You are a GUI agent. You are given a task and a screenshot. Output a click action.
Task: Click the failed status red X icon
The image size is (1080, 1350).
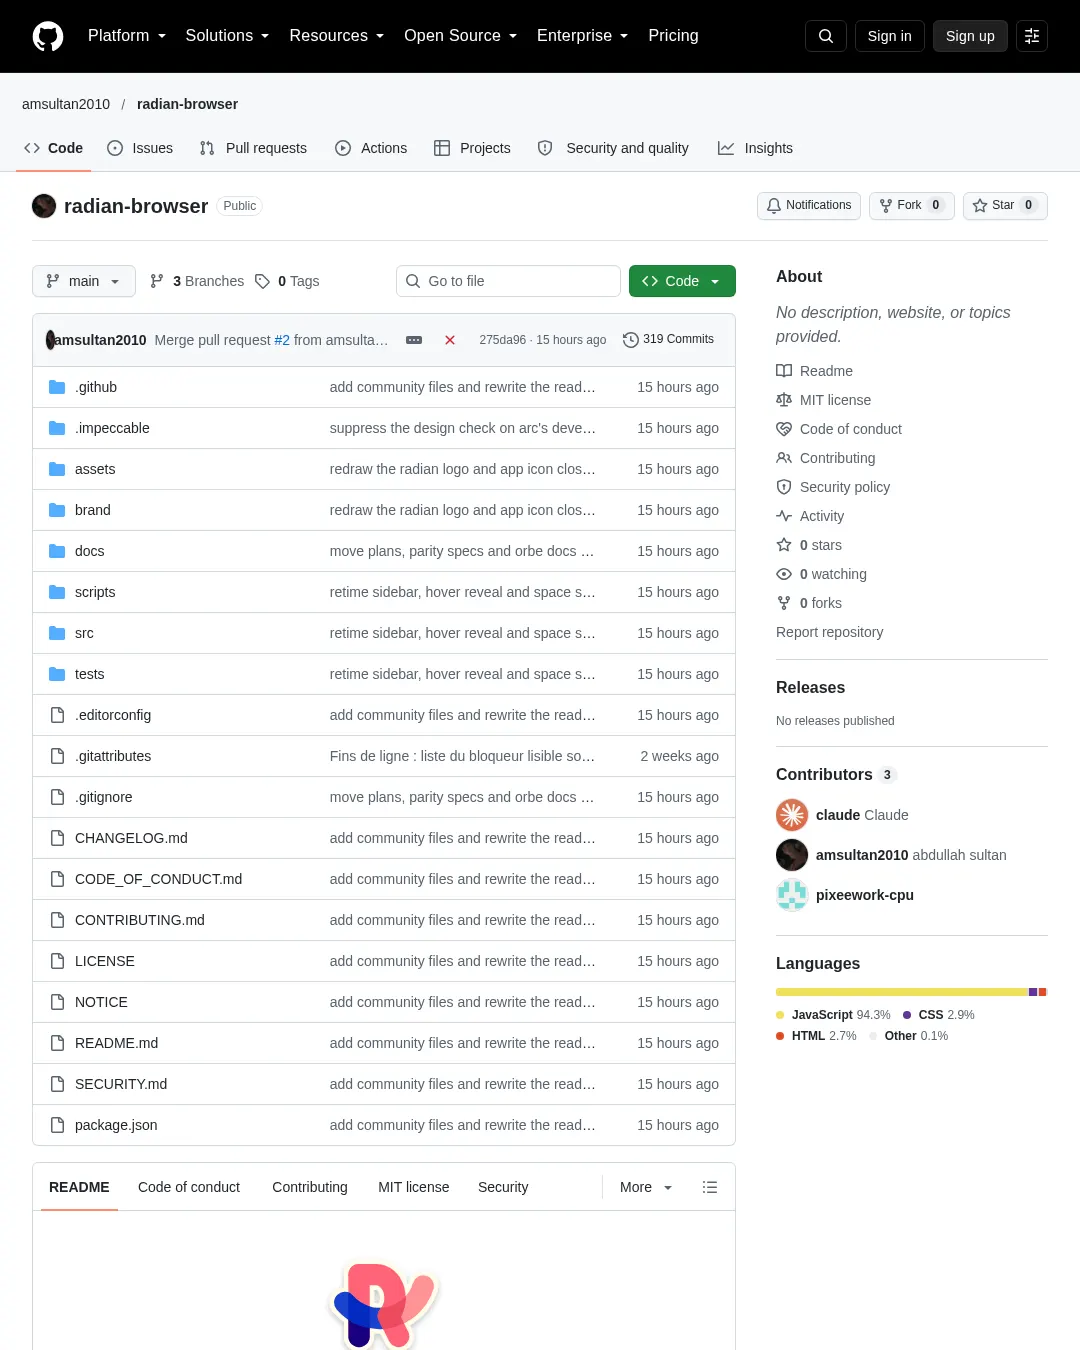[x=450, y=340]
